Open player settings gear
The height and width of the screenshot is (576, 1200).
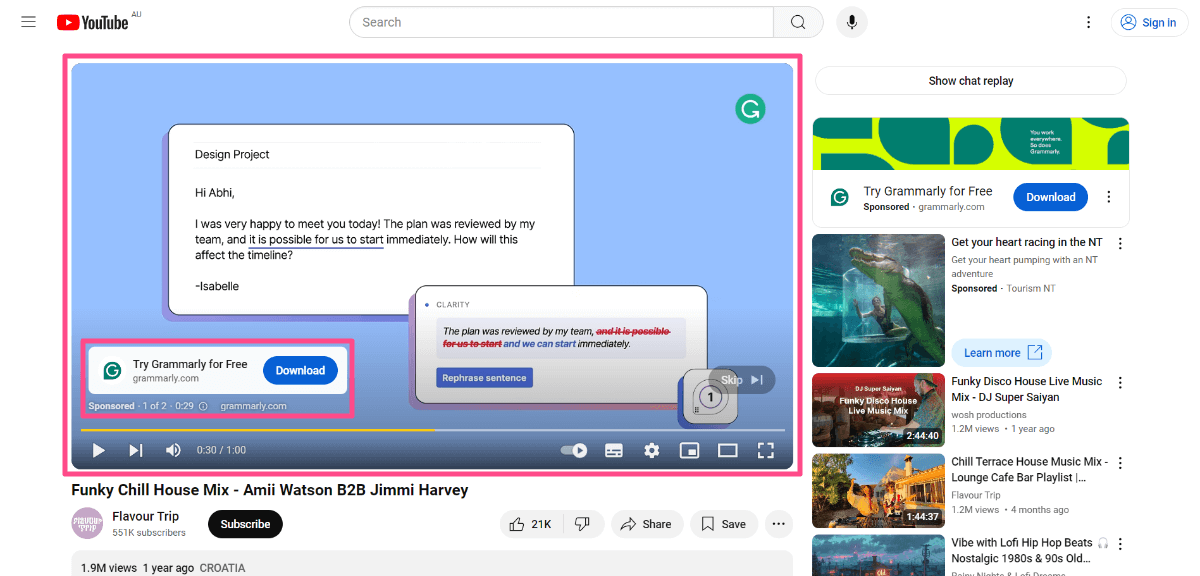pos(652,451)
